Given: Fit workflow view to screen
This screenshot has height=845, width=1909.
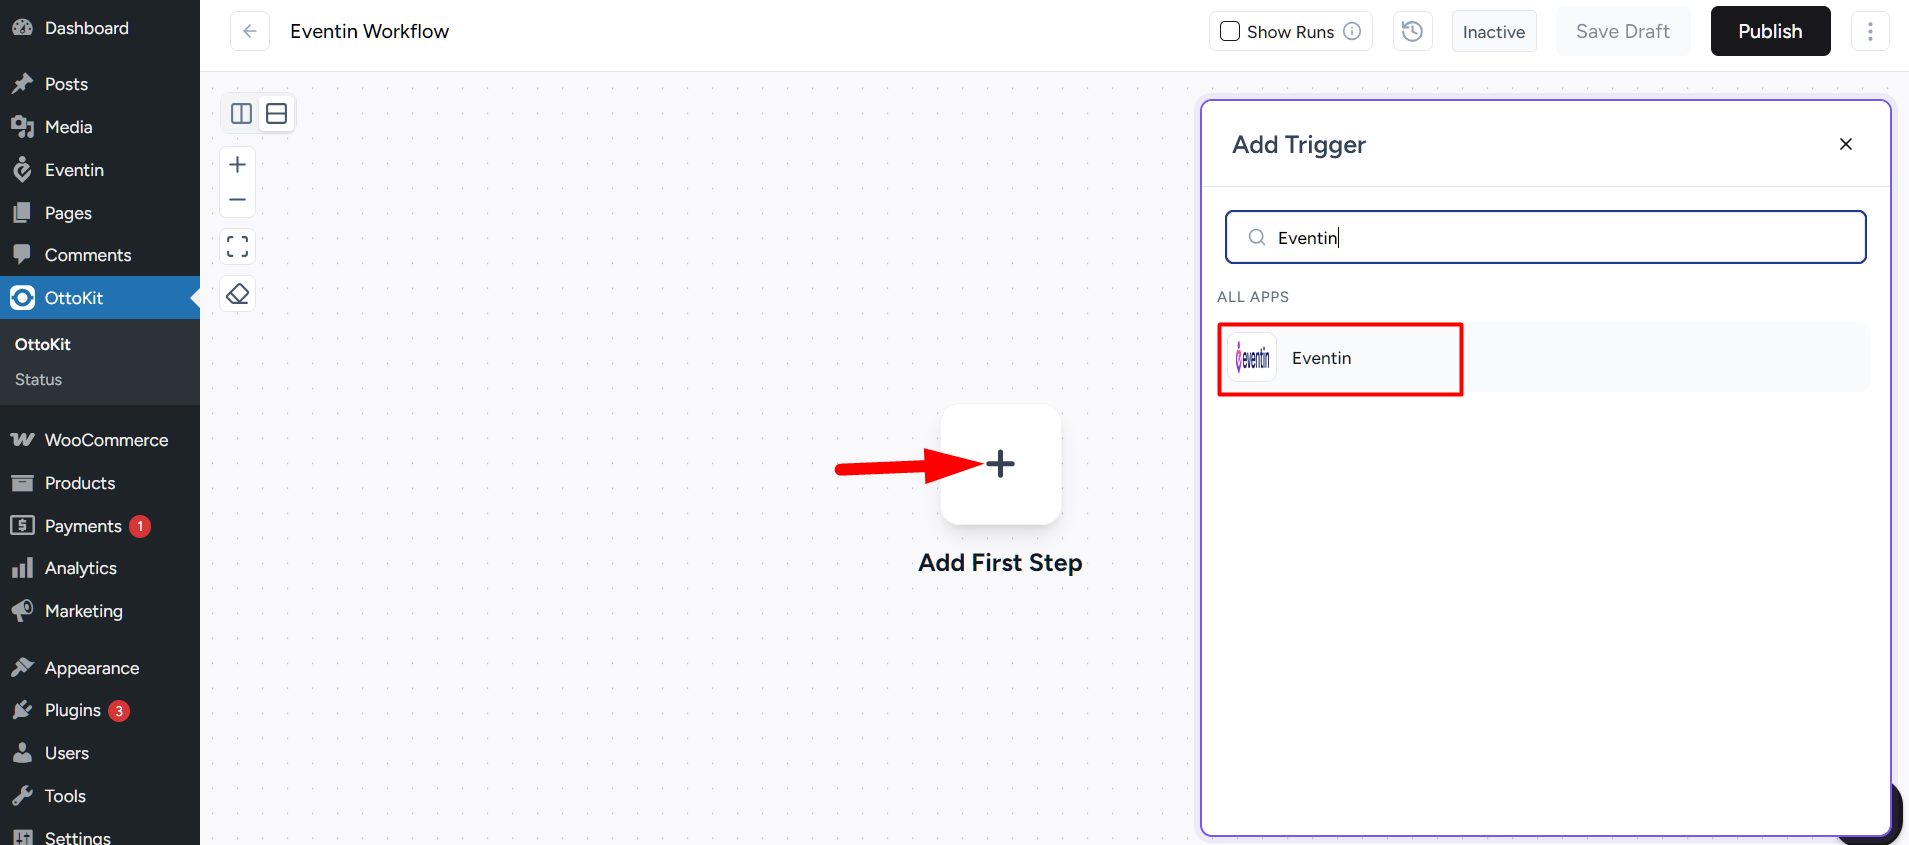Looking at the screenshot, I should point(237,246).
